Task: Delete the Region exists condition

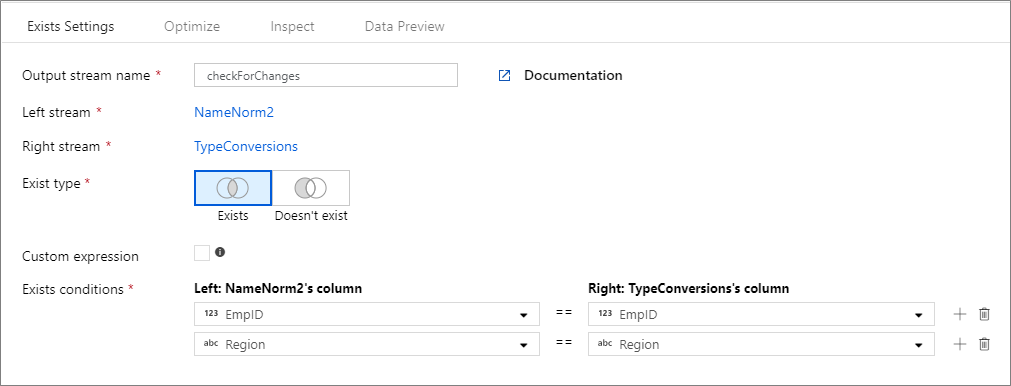Action: [984, 344]
